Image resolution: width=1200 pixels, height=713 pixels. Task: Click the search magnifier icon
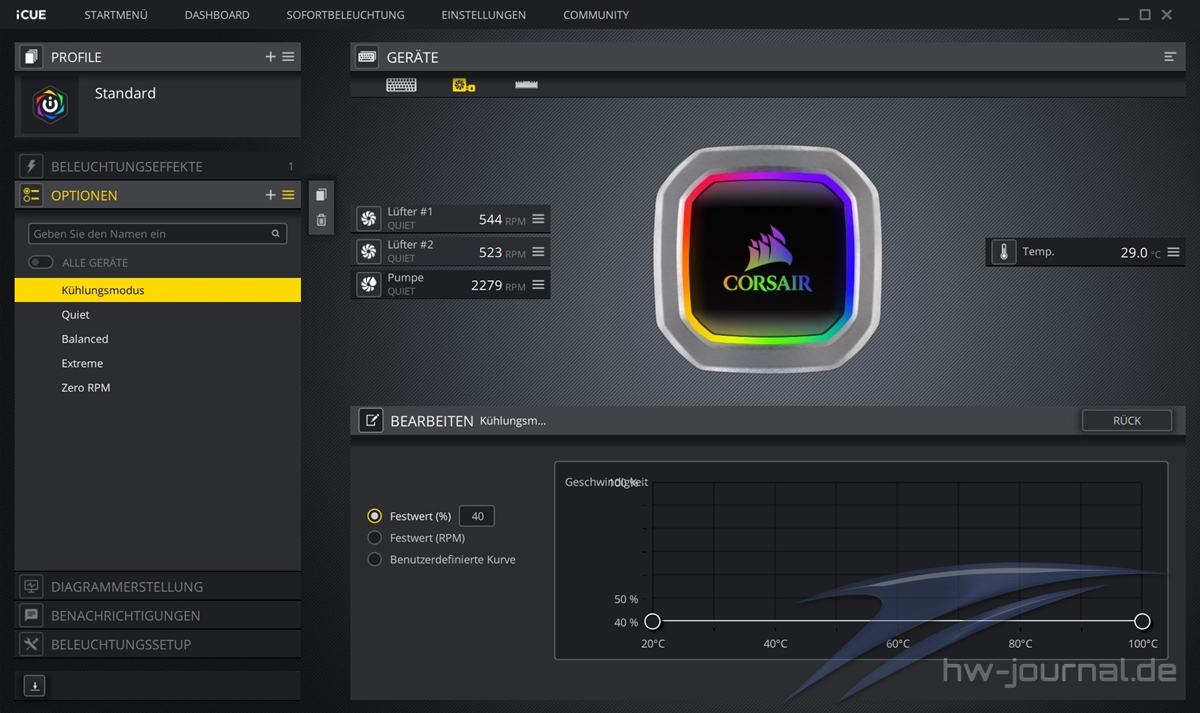[275, 234]
